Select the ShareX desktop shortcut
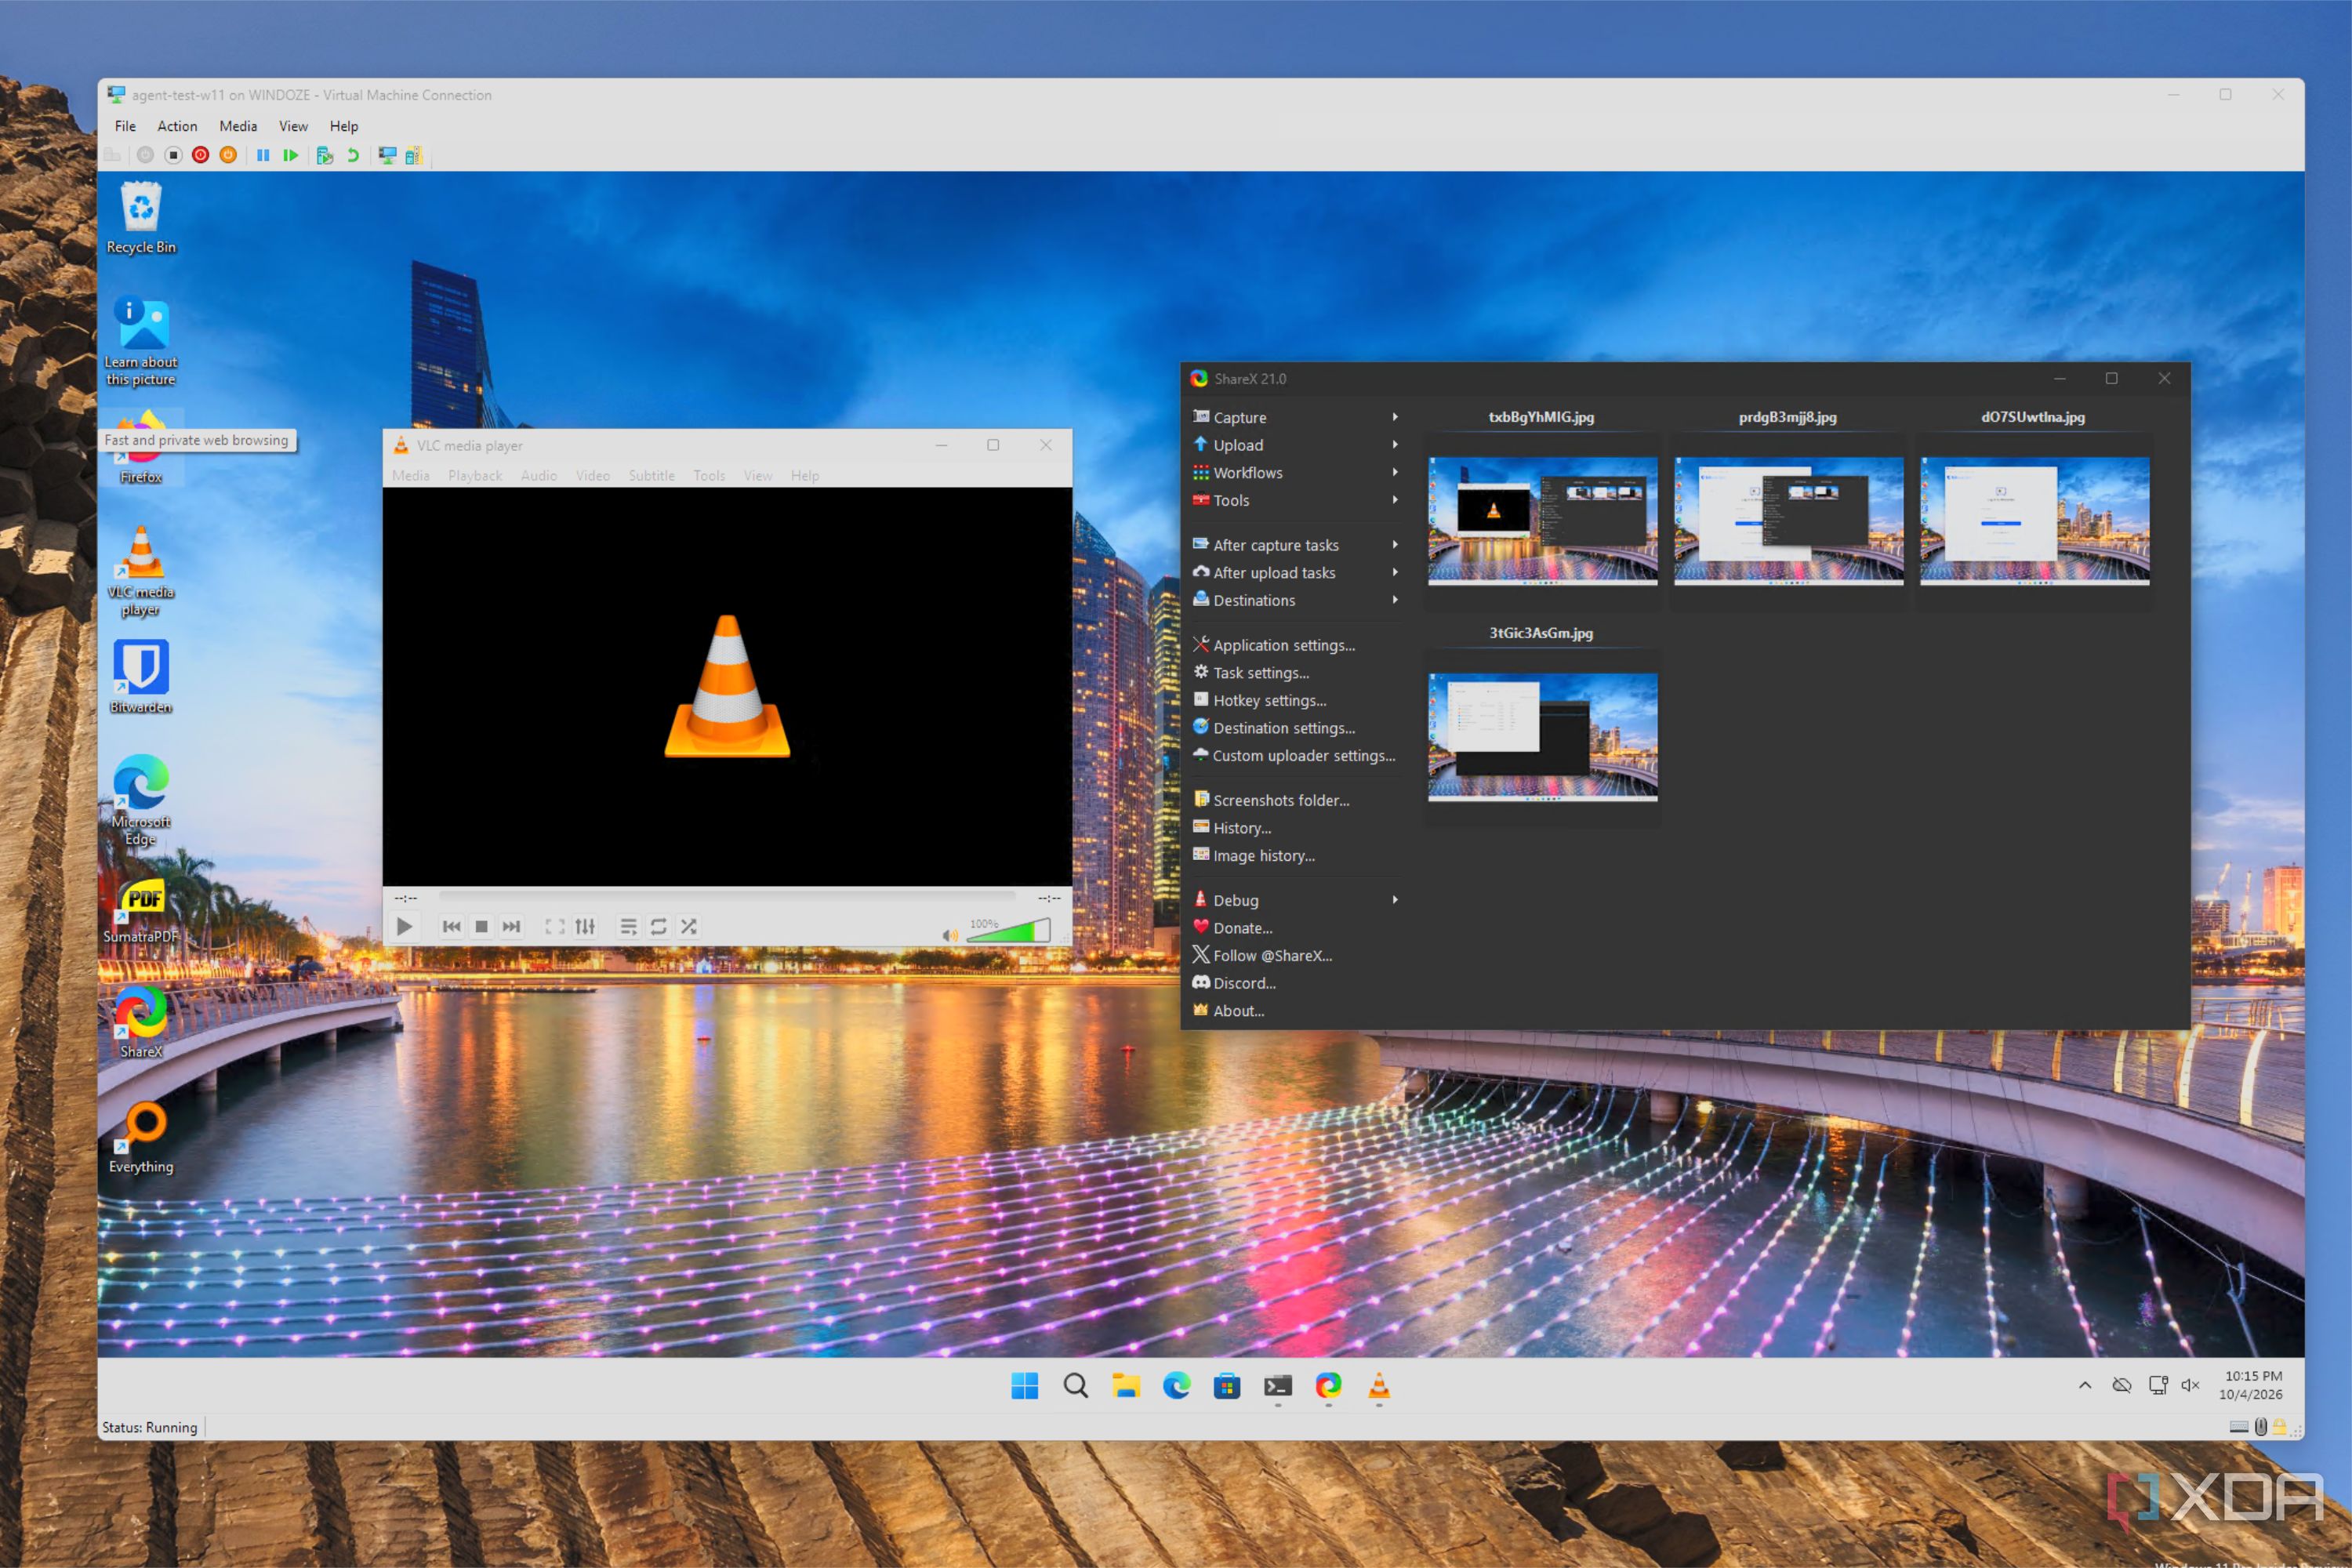2352x1568 pixels. [141, 1022]
